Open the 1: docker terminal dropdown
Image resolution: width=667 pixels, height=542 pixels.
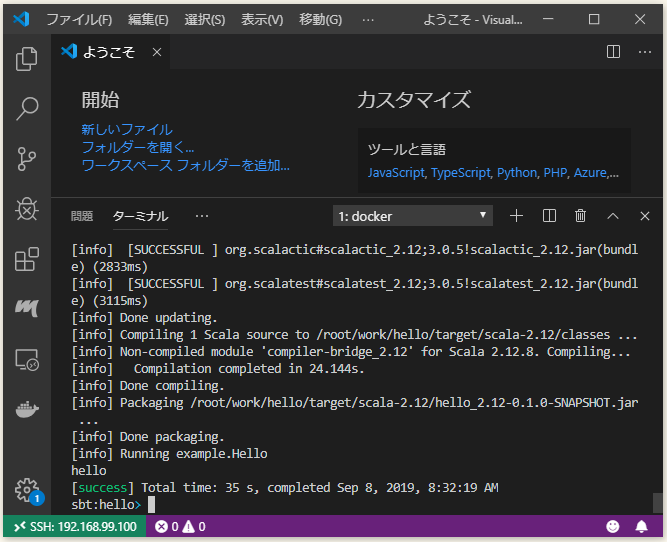tap(413, 216)
